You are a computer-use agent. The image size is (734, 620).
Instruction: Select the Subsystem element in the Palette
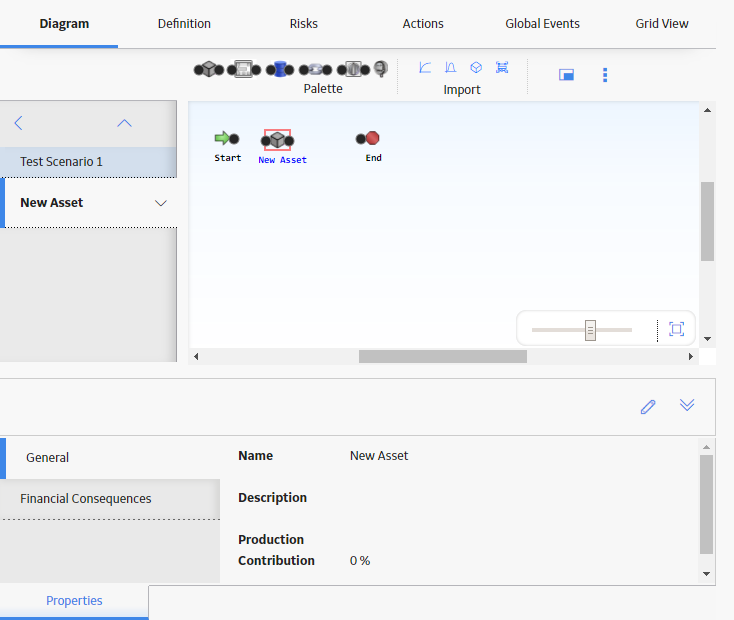click(243, 69)
